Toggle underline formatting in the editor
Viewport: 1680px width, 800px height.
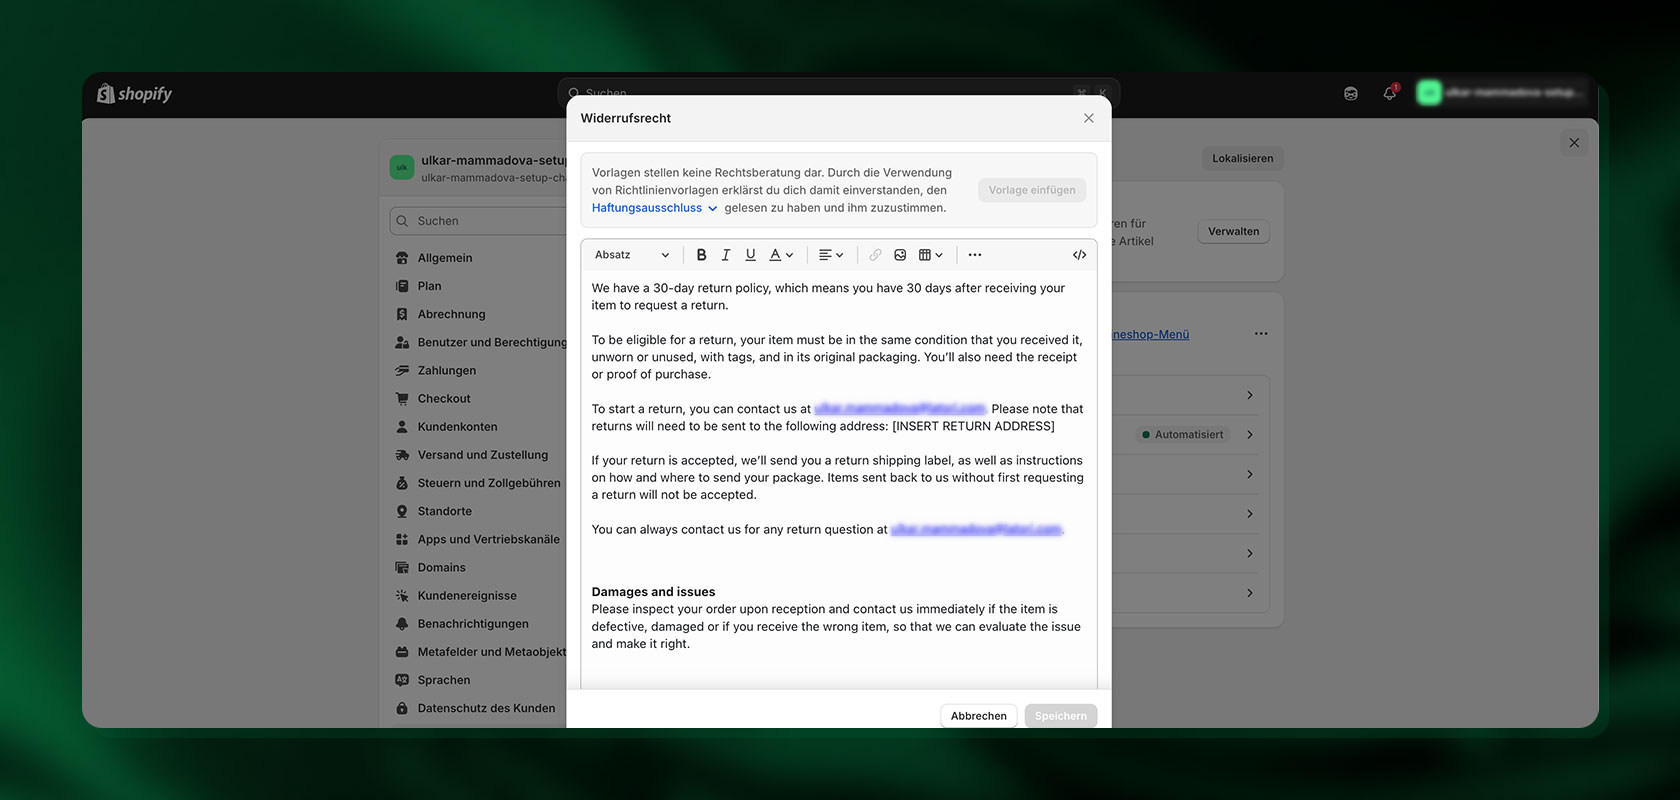pos(750,255)
